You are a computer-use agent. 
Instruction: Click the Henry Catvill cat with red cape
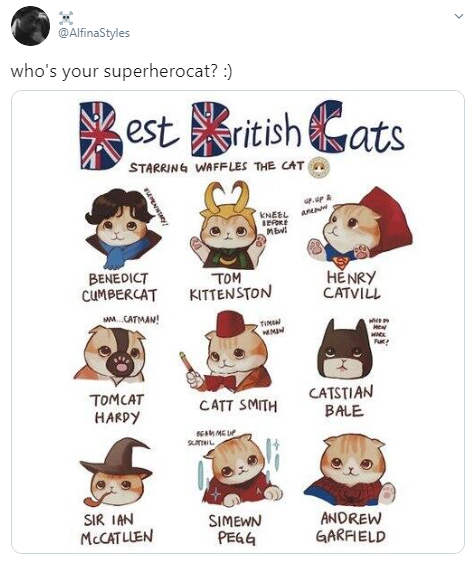click(x=359, y=228)
